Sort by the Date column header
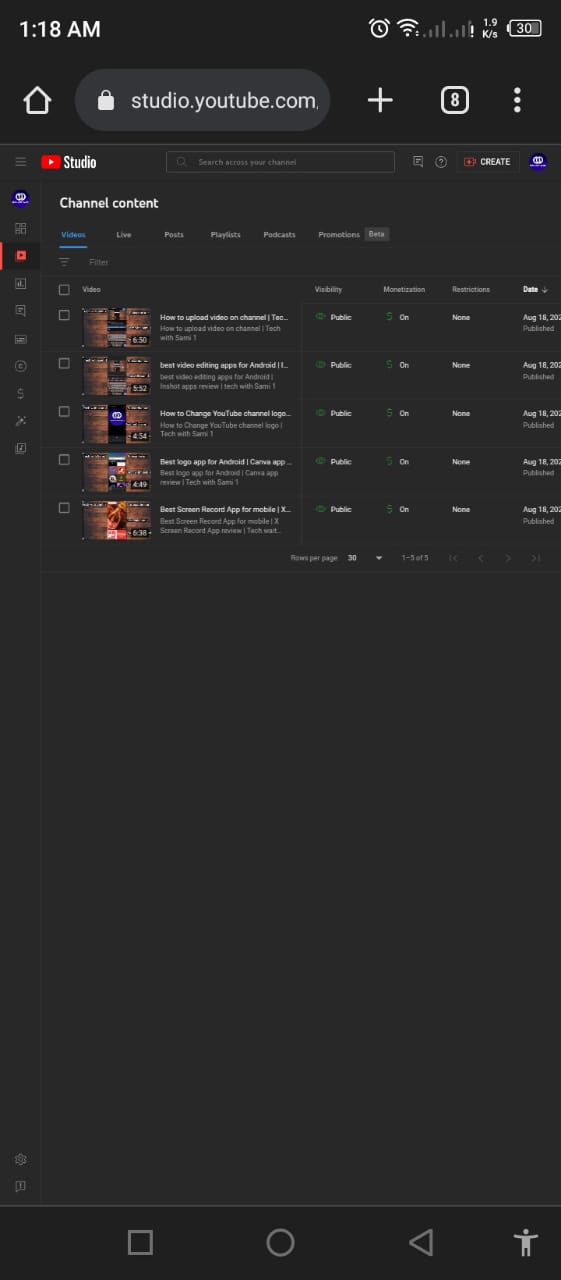The width and height of the screenshot is (561, 1280). [x=535, y=290]
